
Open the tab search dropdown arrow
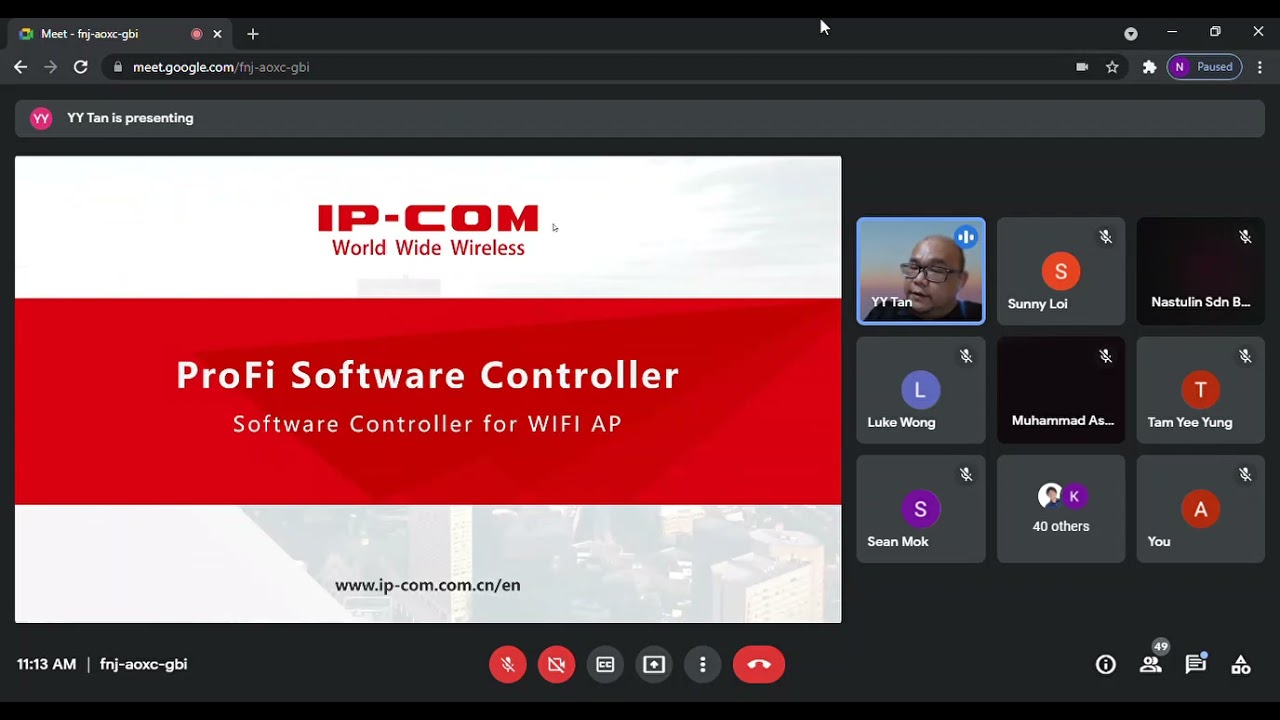[x=1131, y=33]
